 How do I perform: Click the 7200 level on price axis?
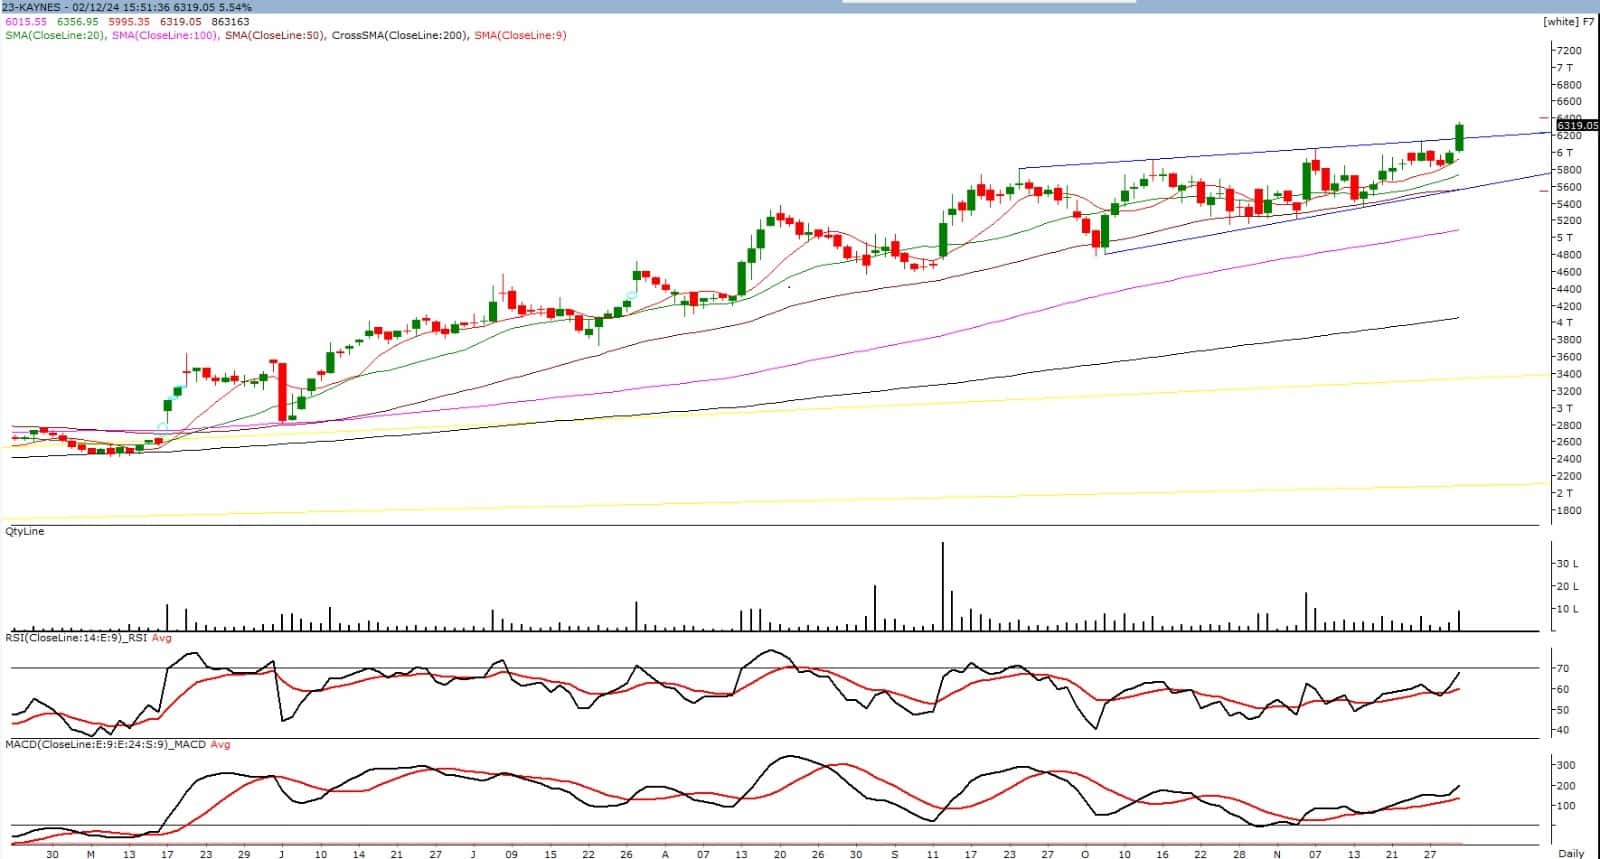coord(1566,50)
